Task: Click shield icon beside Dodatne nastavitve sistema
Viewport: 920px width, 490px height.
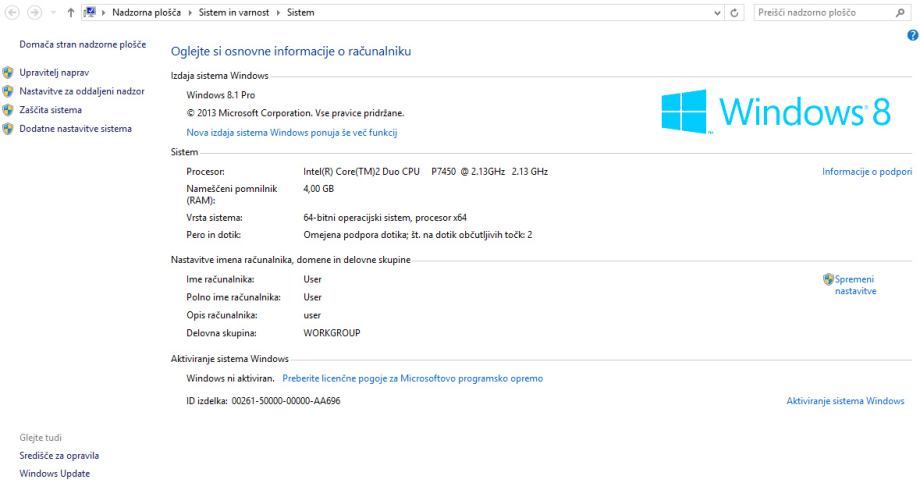Action: tap(8, 129)
